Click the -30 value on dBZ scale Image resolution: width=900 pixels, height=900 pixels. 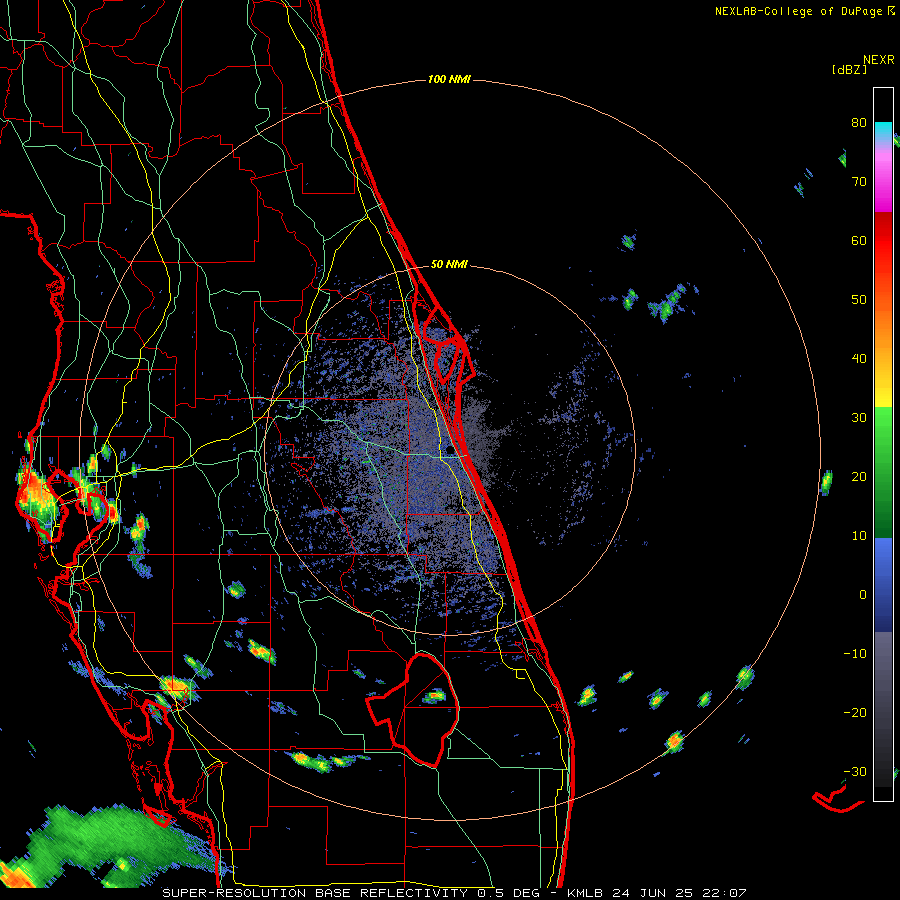point(855,772)
